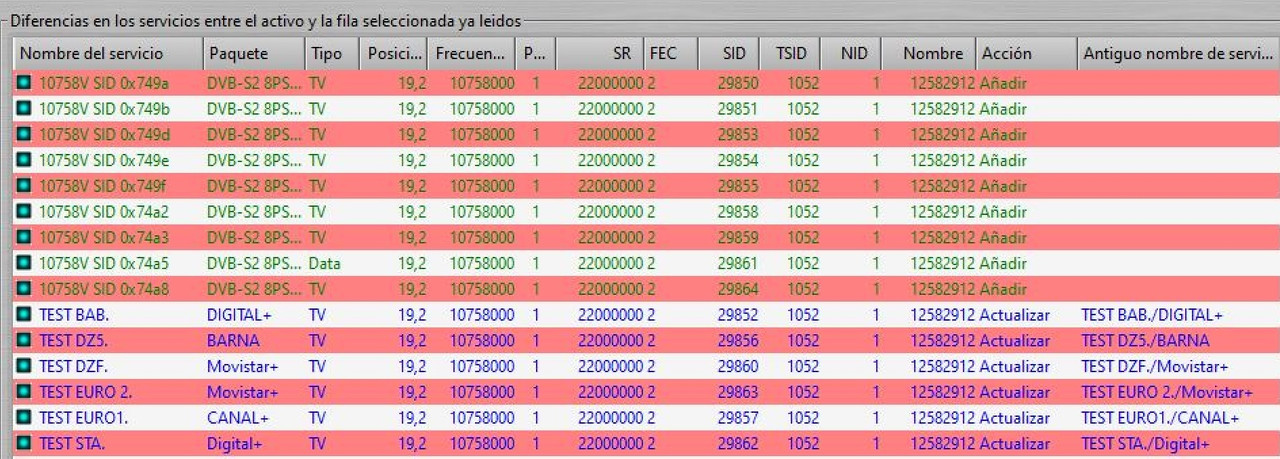
Task: Sort by FEC column header
Action: [x=669, y=53]
